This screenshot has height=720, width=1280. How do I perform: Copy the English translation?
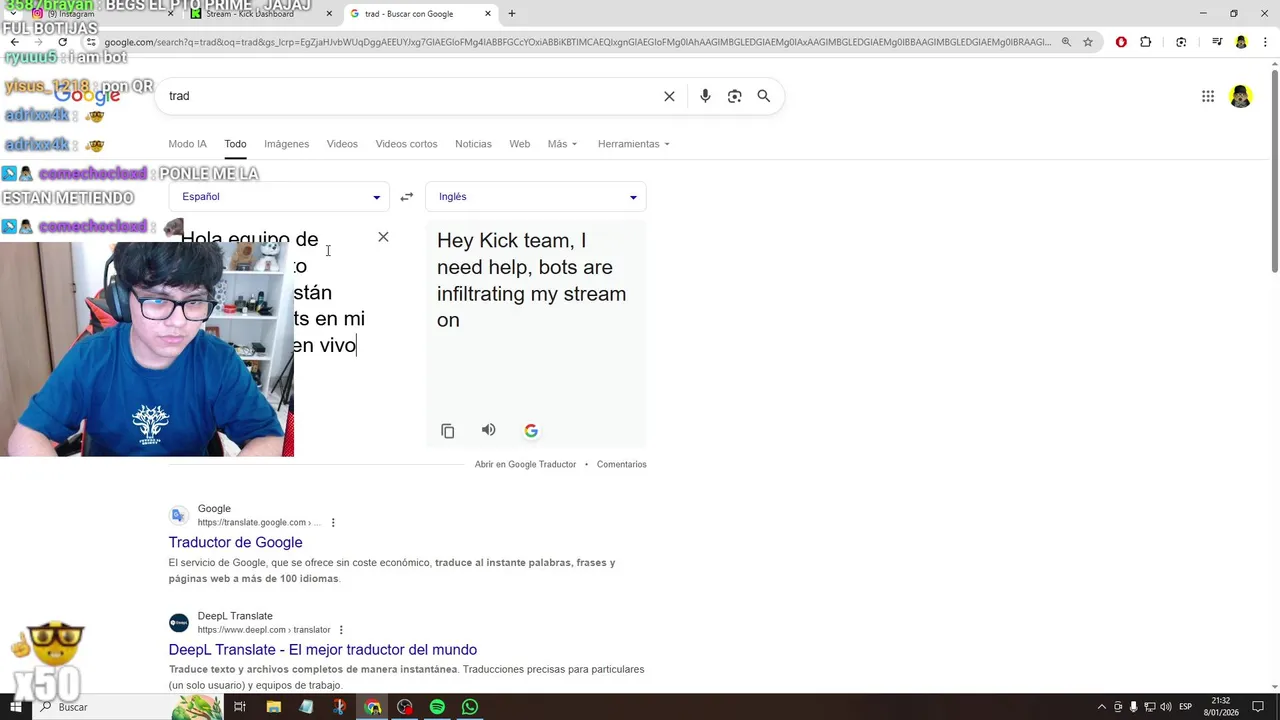coord(448,431)
